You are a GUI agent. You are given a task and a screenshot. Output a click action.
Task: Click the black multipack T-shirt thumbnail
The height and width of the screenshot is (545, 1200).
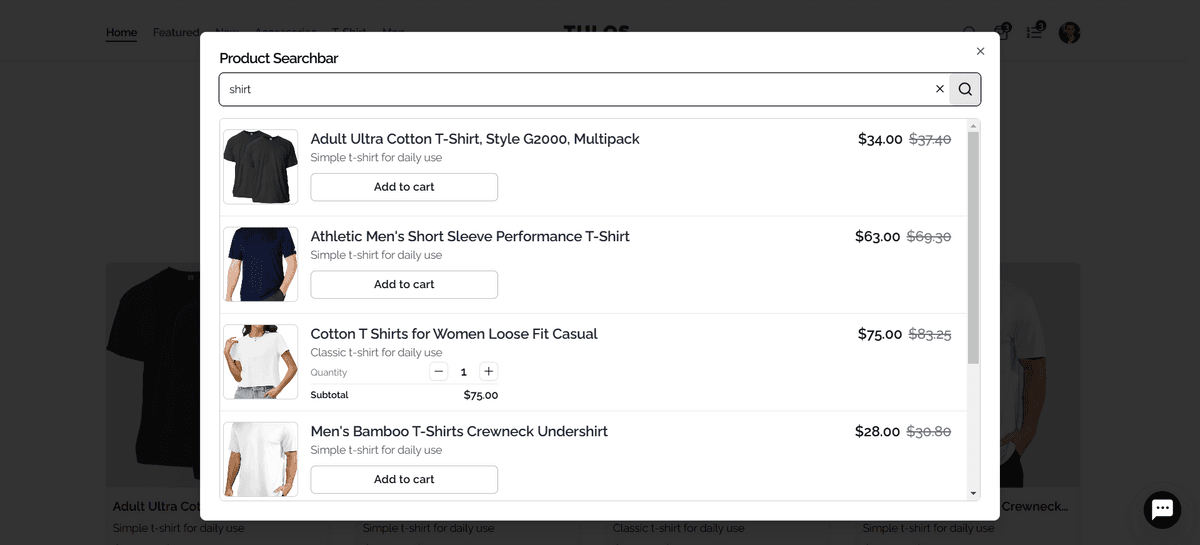(x=260, y=166)
